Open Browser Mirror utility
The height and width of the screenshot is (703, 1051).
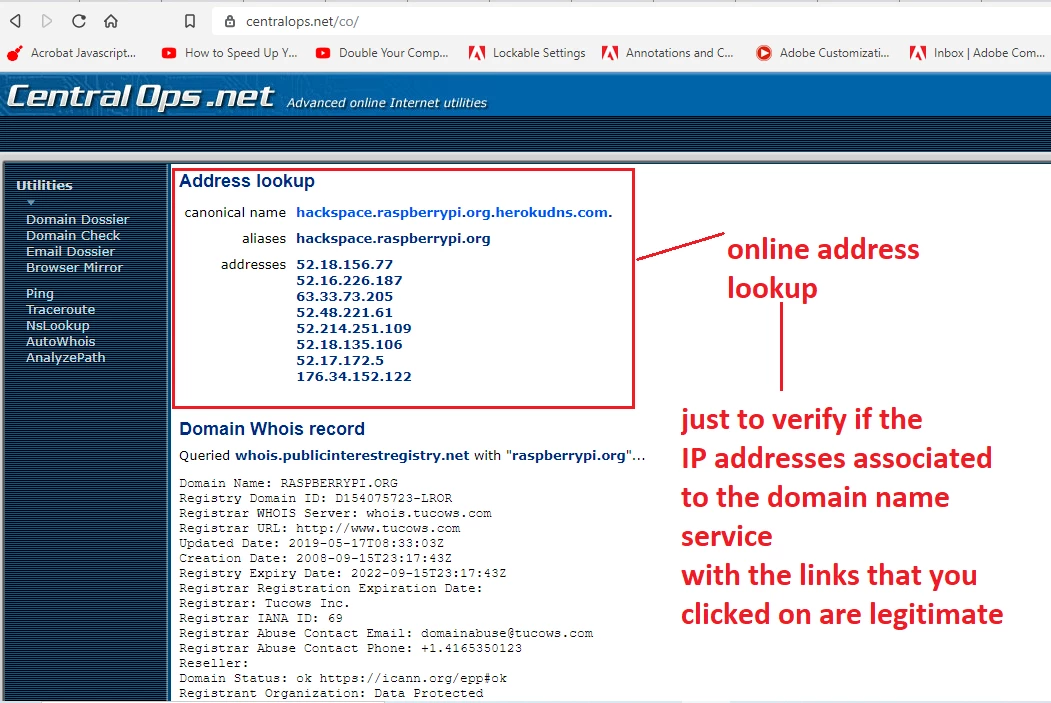74,267
